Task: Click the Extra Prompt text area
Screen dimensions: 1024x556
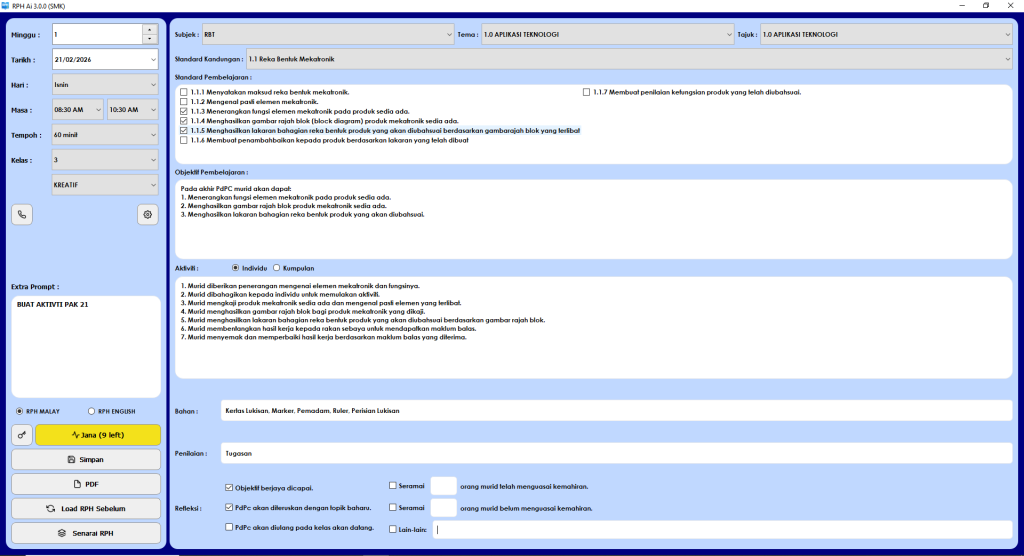Action: click(86, 347)
